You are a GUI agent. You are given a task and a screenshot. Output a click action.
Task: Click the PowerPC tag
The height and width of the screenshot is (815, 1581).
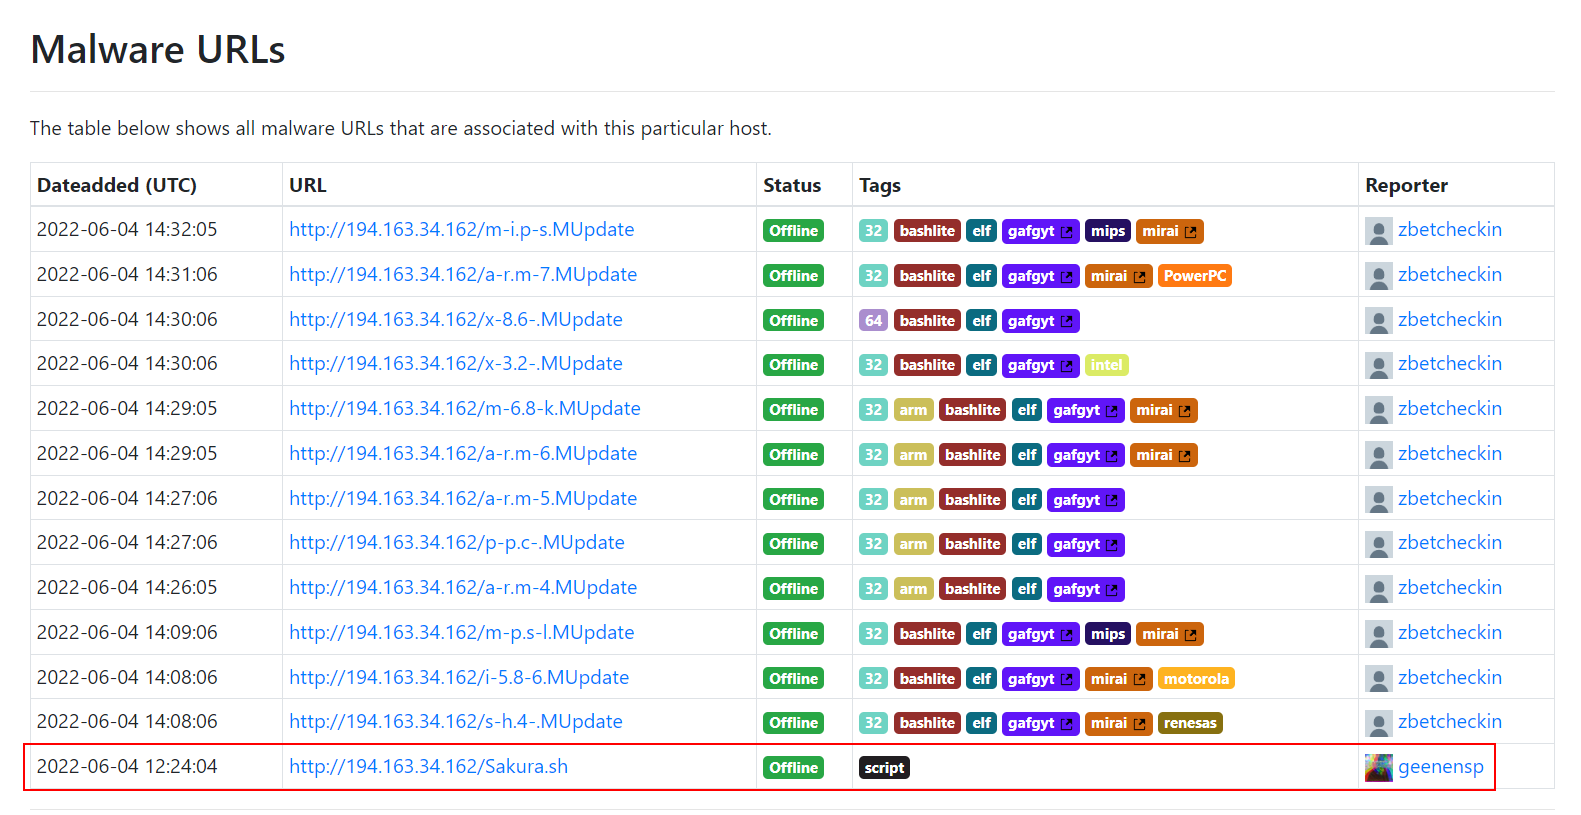[x=1195, y=276]
